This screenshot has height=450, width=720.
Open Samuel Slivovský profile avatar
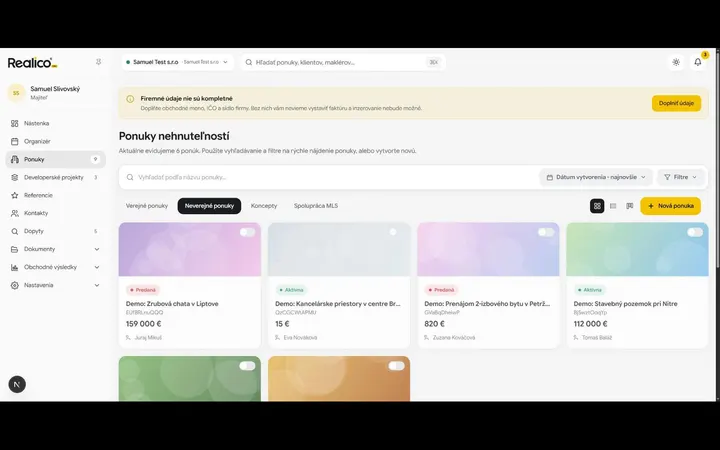click(16, 93)
